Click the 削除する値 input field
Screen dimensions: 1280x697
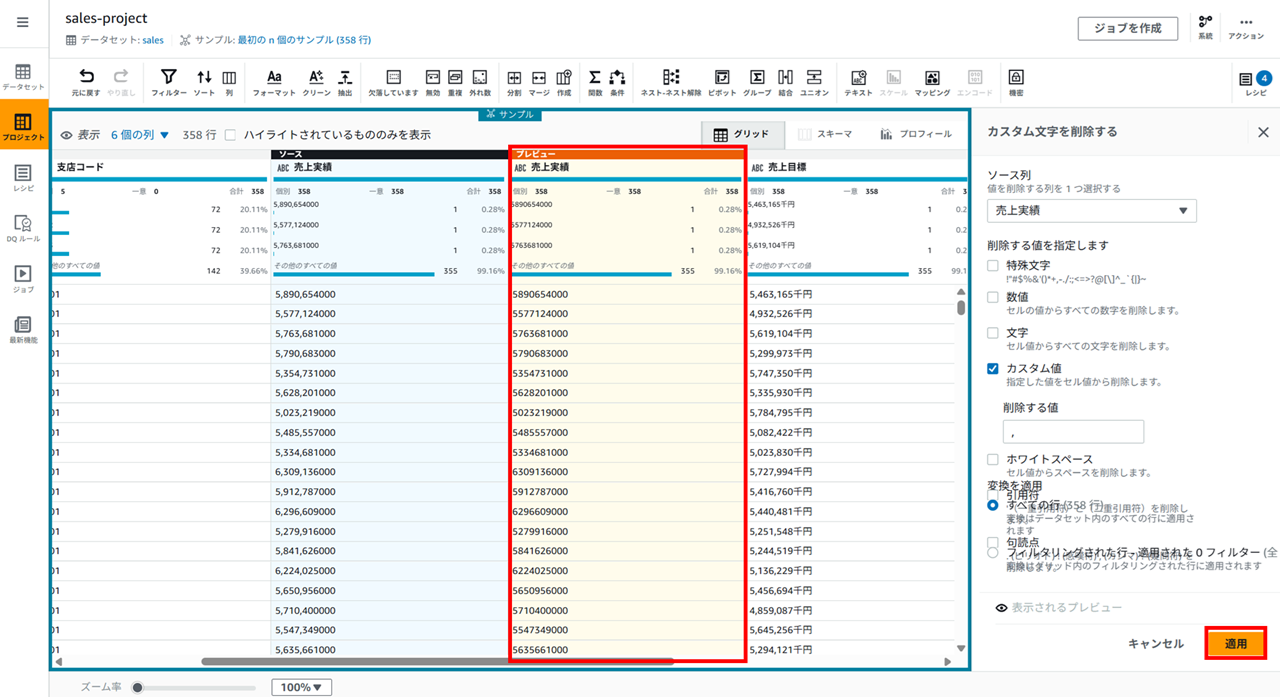pyautogui.click(x=1073, y=431)
